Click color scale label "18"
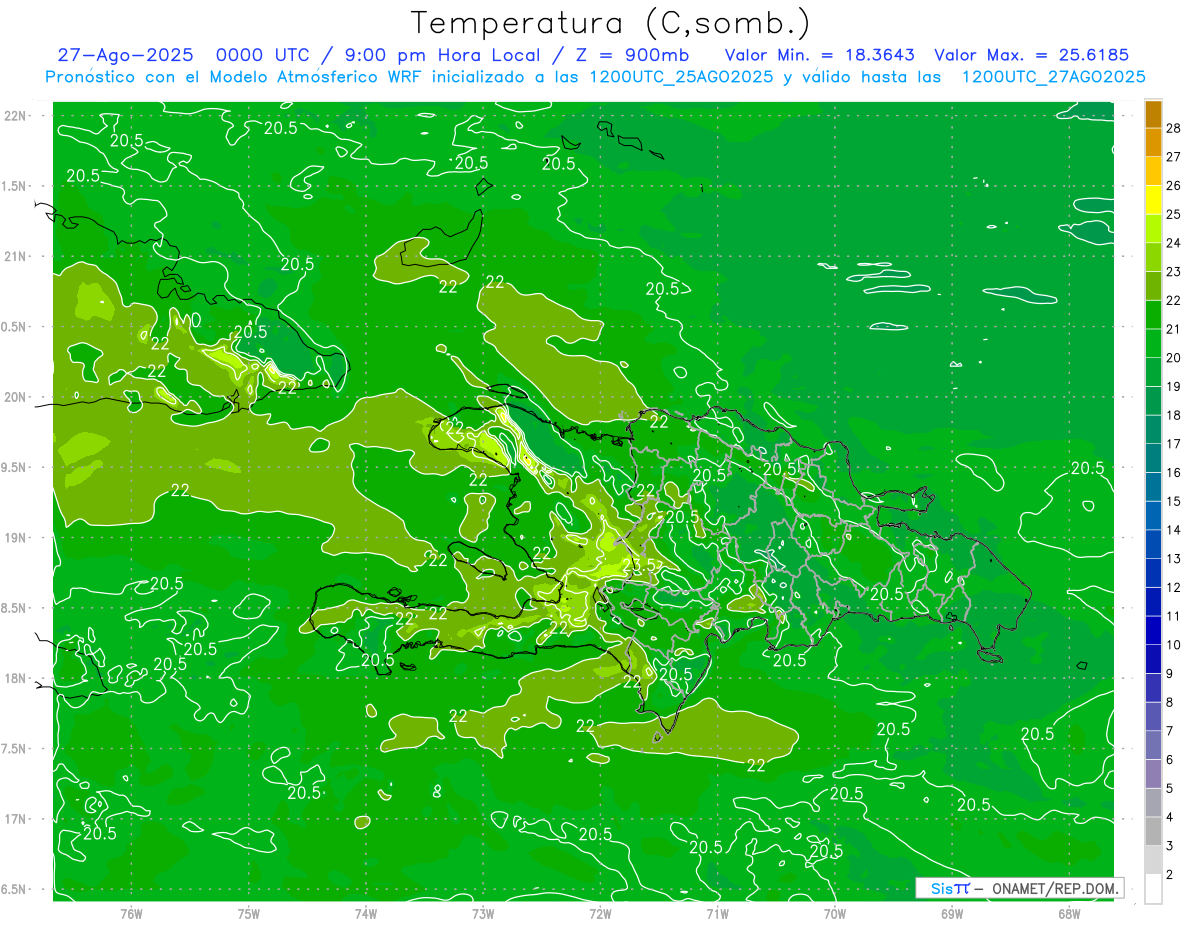 click(1173, 415)
